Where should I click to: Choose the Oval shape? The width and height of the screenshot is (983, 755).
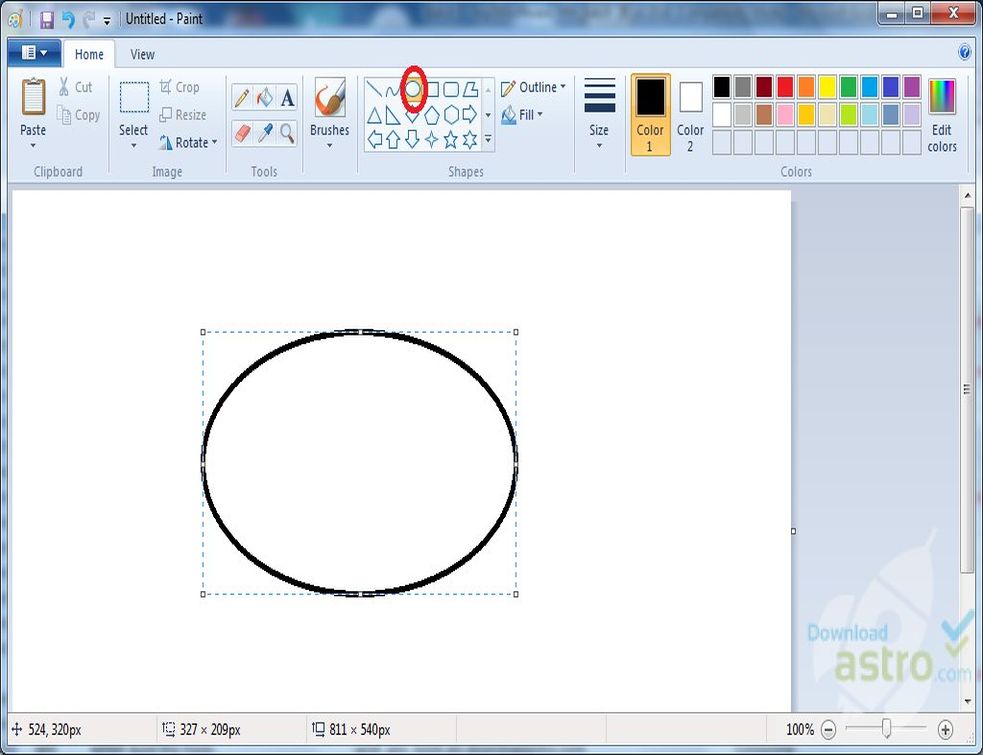(x=413, y=89)
